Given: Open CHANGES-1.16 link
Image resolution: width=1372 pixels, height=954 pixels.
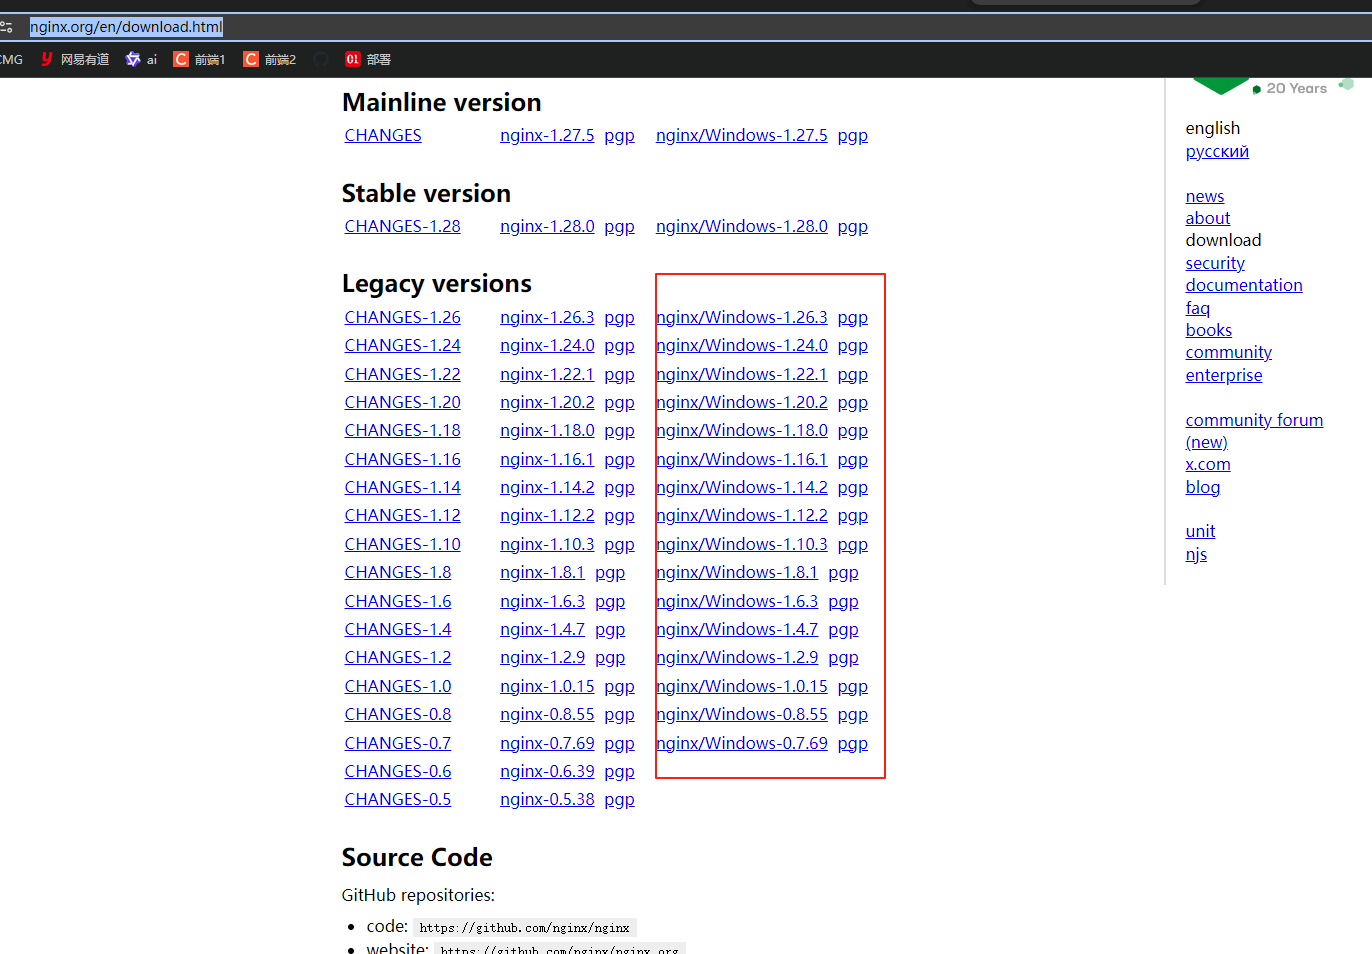Looking at the screenshot, I should pyautogui.click(x=402, y=459).
